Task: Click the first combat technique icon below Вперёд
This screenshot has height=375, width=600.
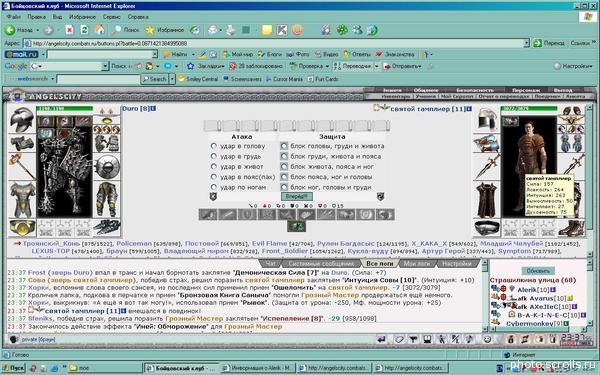Action: (x=208, y=214)
